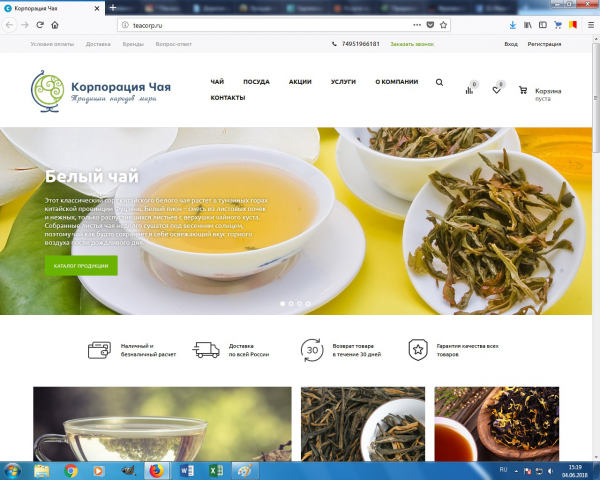Open Word from taskbar

pos(187,471)
